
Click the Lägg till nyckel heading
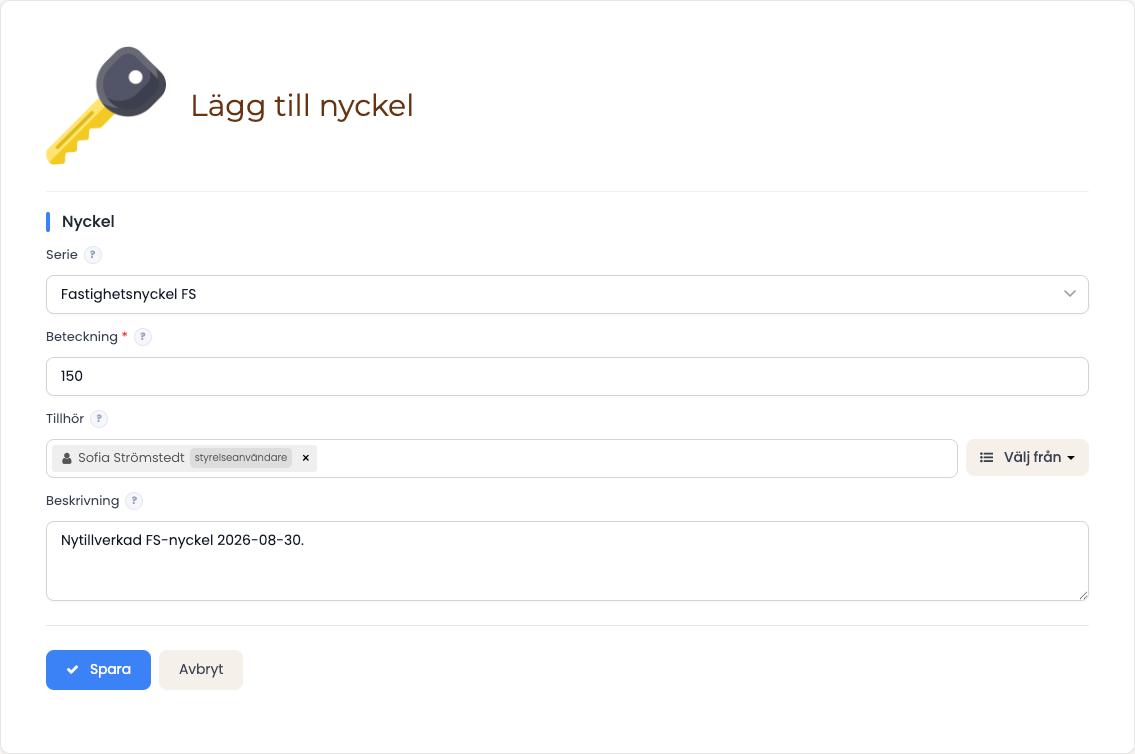pos(302,106)
